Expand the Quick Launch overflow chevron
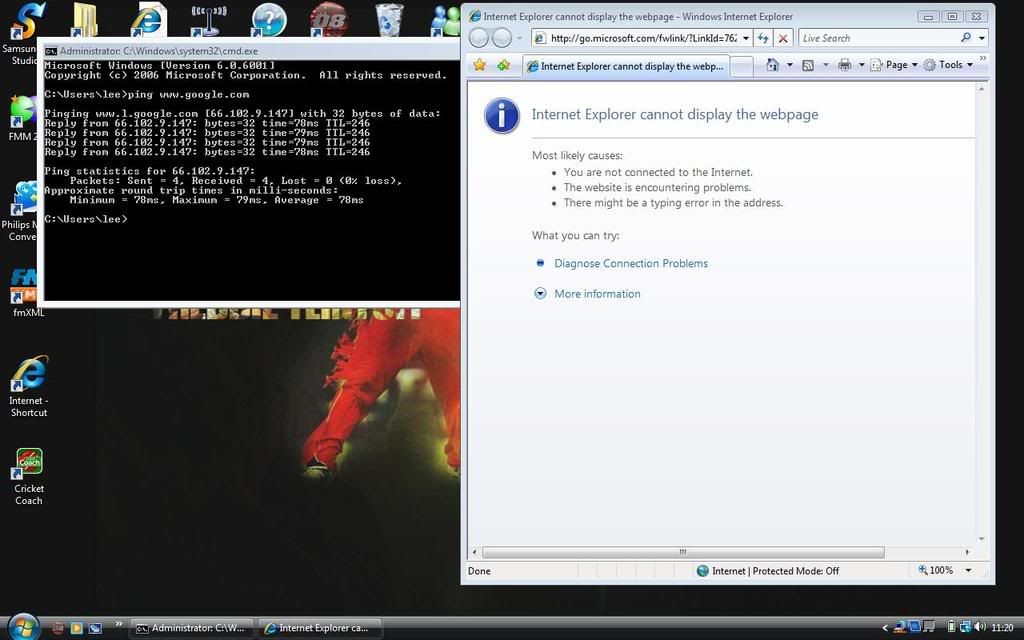 coord(118,624)
